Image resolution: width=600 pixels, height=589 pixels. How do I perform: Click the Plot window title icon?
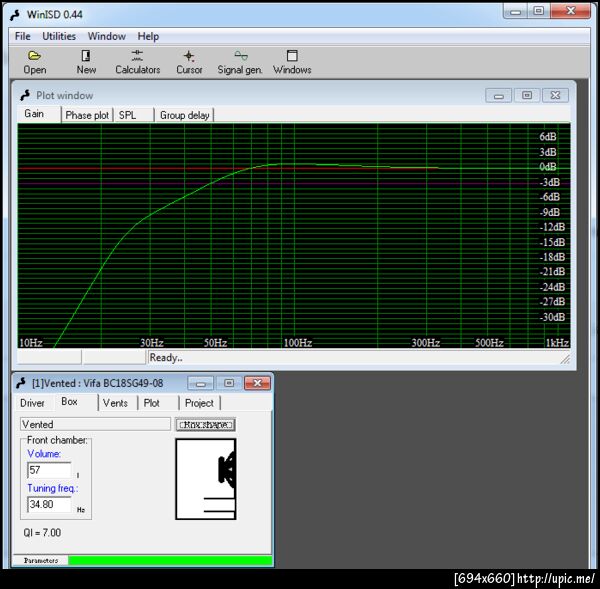tap(25, 95)
